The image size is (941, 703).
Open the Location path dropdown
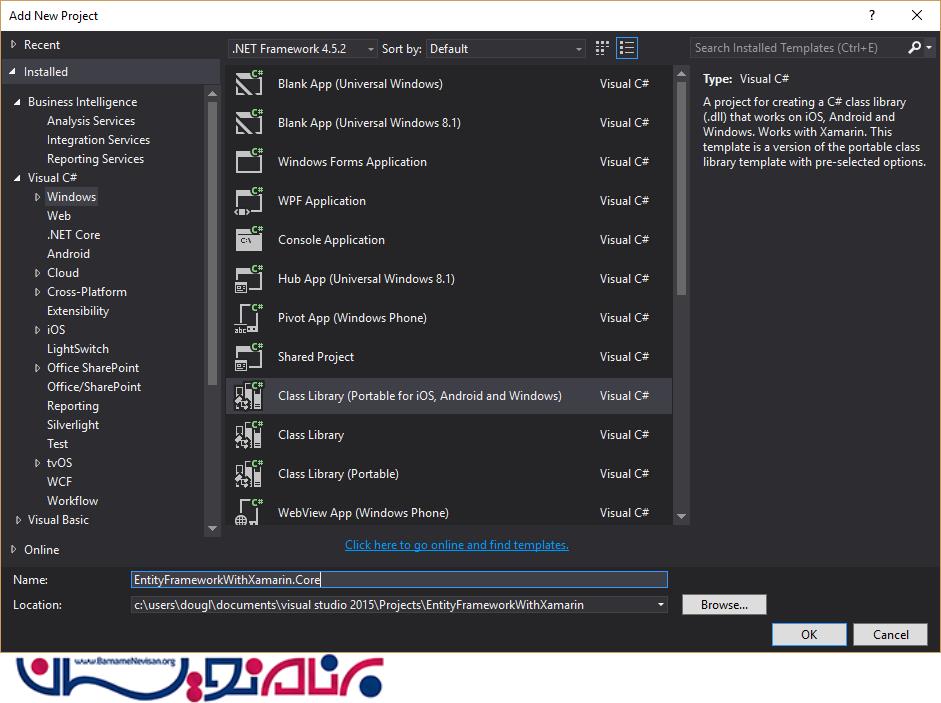pos(660,605)
